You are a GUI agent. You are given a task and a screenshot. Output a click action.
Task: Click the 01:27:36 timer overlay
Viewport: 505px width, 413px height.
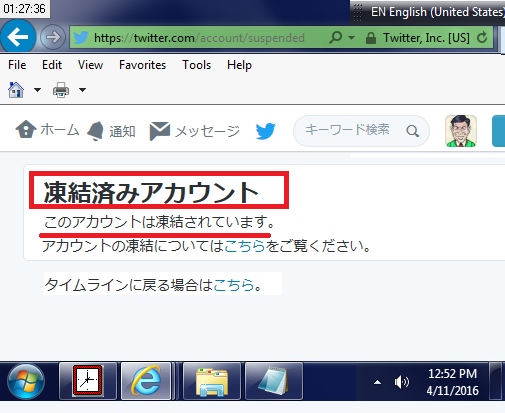click(25, 8)
